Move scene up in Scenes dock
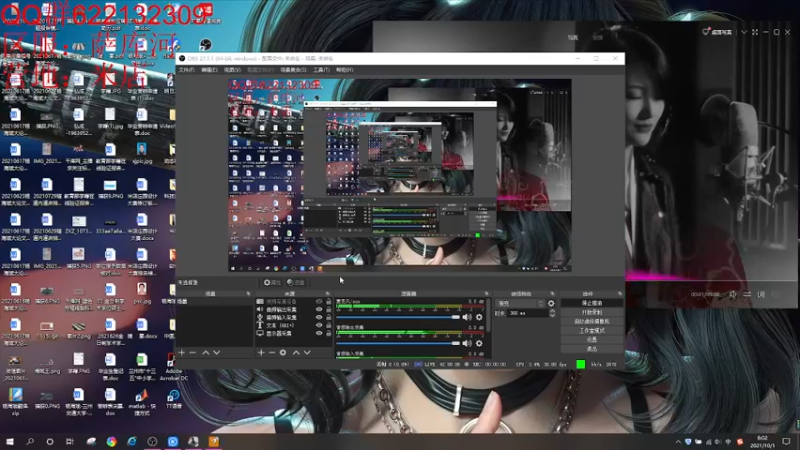 206,353
